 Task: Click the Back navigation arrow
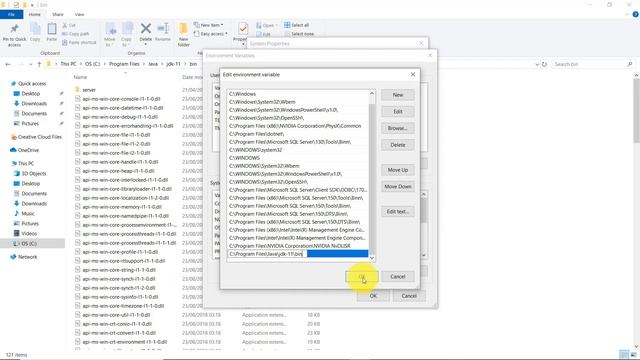8,64
